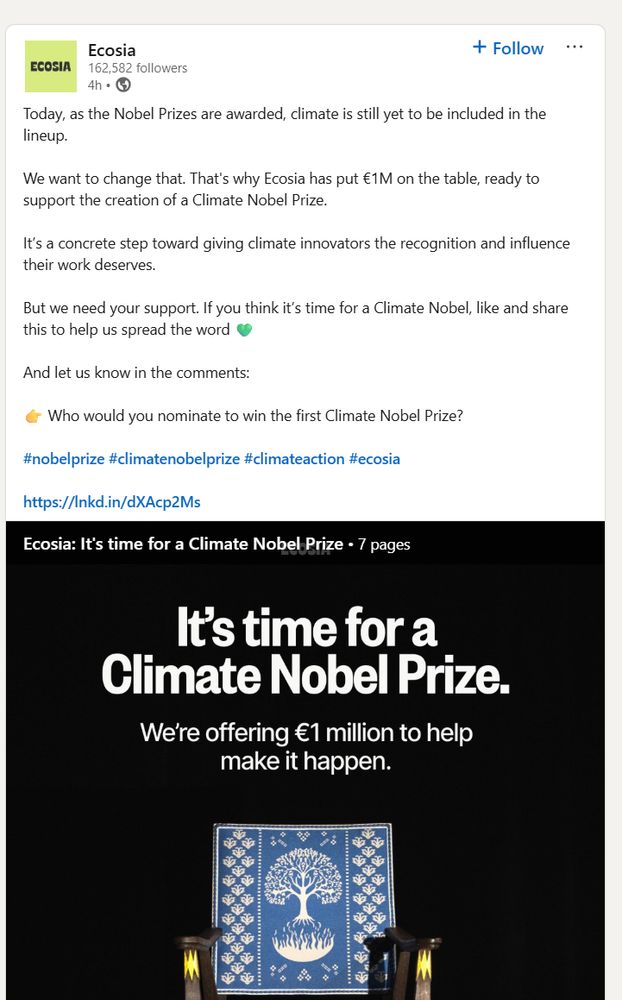The height and width of the screenshot is (1000, 622).
Task: Click the #climatenobelprize hashtag
Action: 172,458
